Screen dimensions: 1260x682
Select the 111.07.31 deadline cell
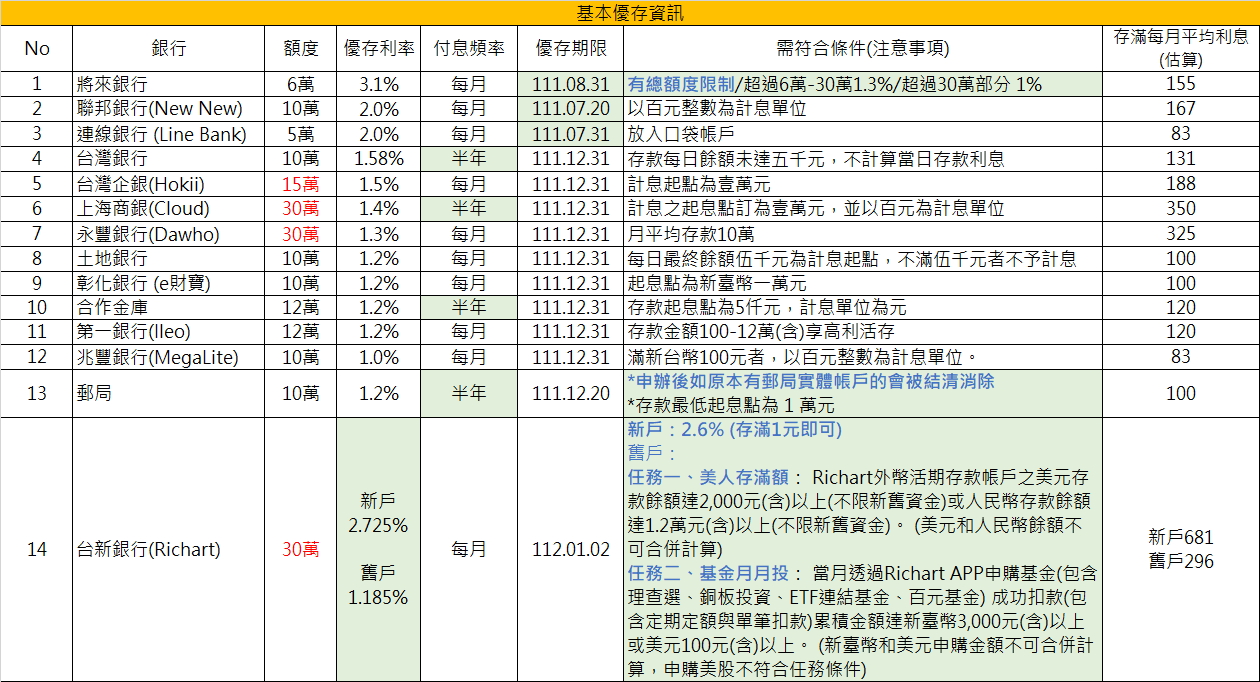tap(570, 134)
